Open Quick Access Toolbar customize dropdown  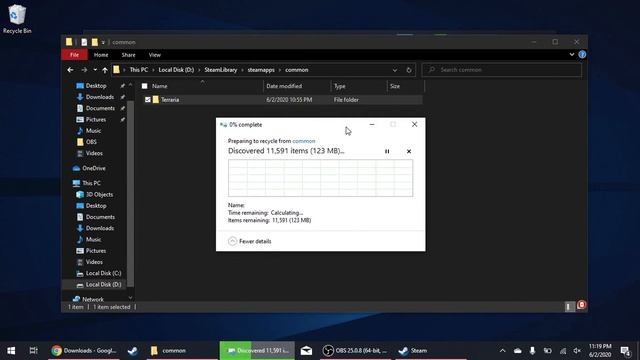pos(103,42)
